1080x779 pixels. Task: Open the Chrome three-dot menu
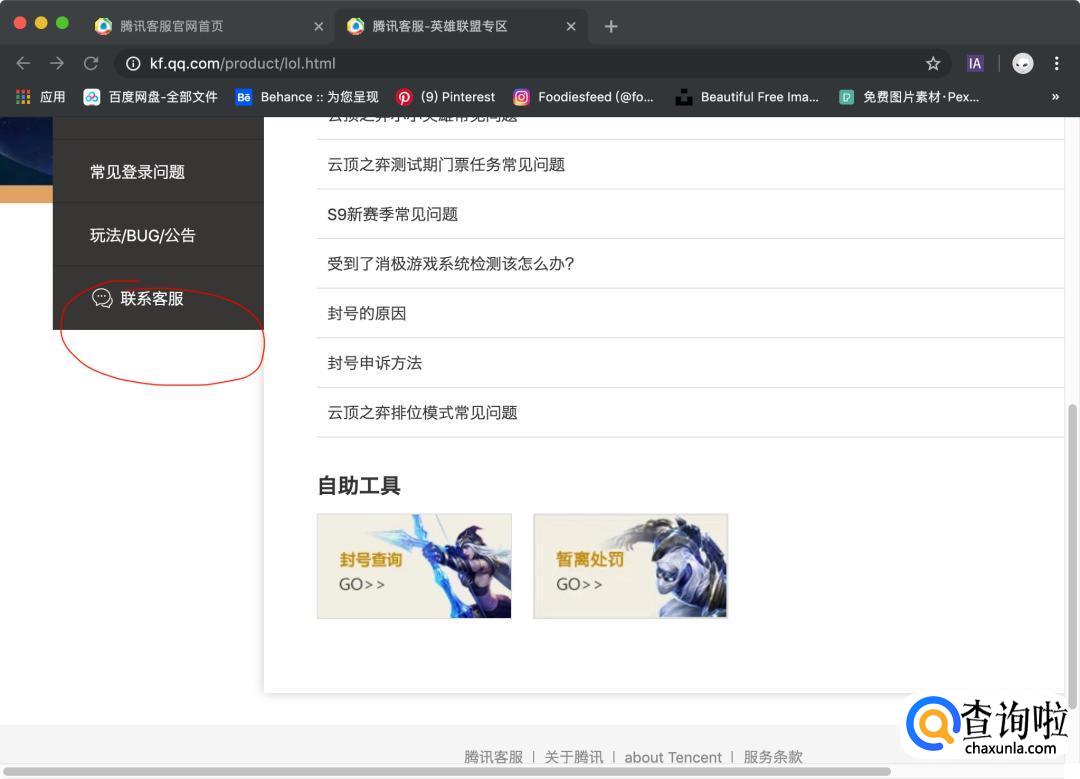coord(1057,63)
